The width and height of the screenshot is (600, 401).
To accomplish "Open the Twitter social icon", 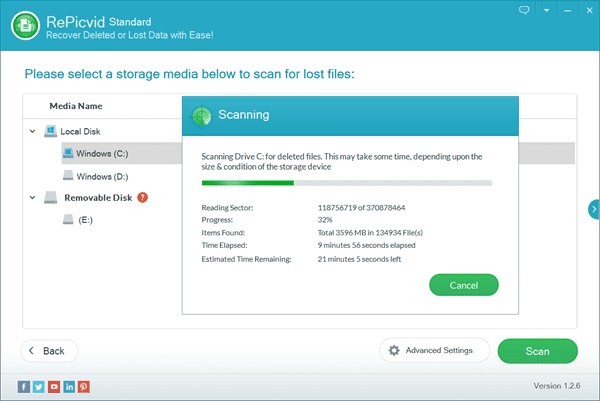I will [39, 386].
